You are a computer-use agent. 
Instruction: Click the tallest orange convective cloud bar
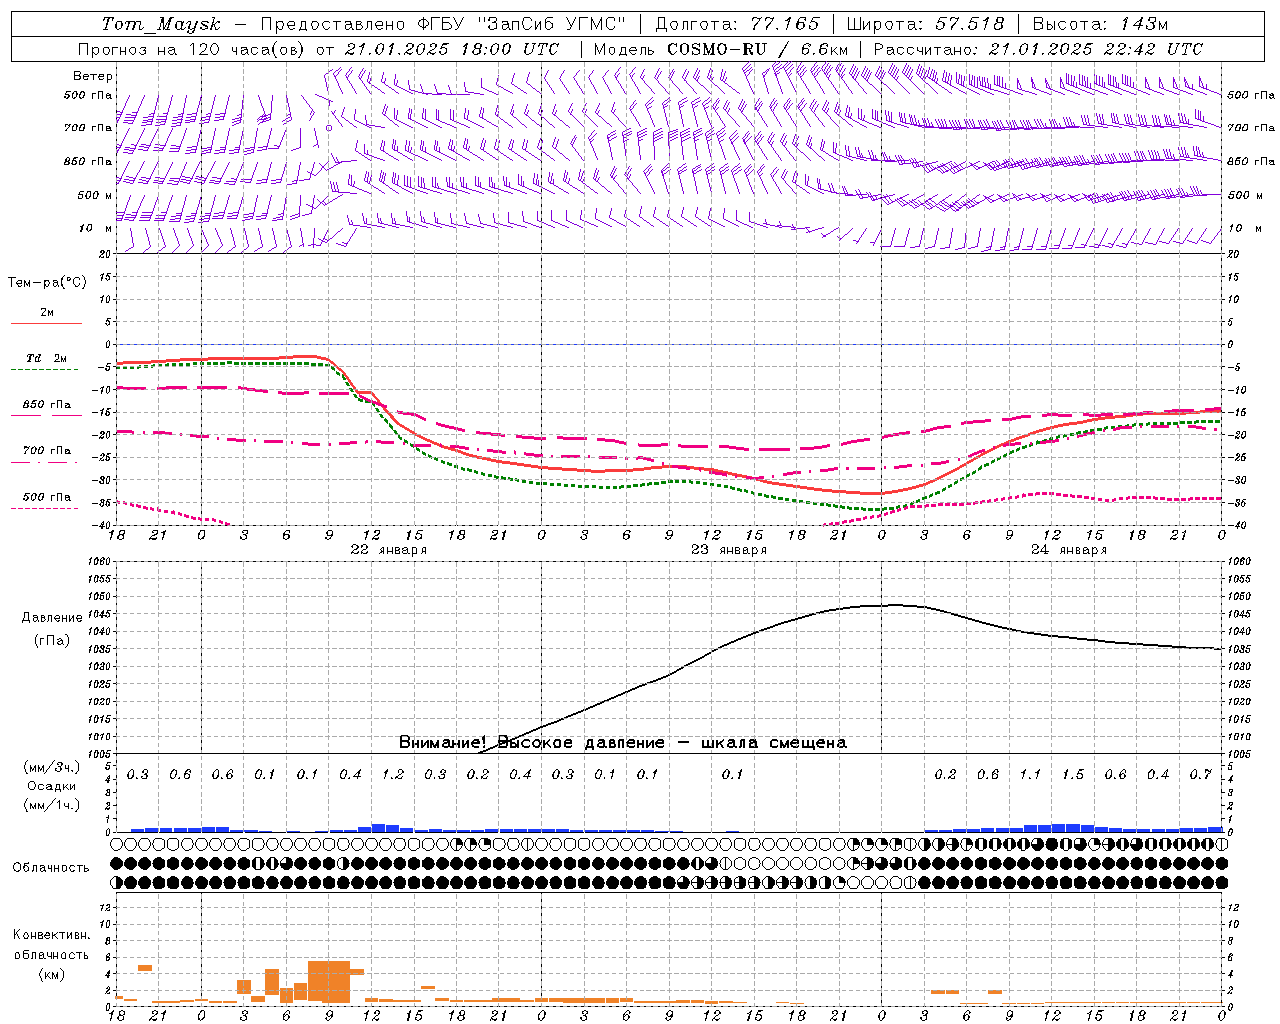point(329,982)
